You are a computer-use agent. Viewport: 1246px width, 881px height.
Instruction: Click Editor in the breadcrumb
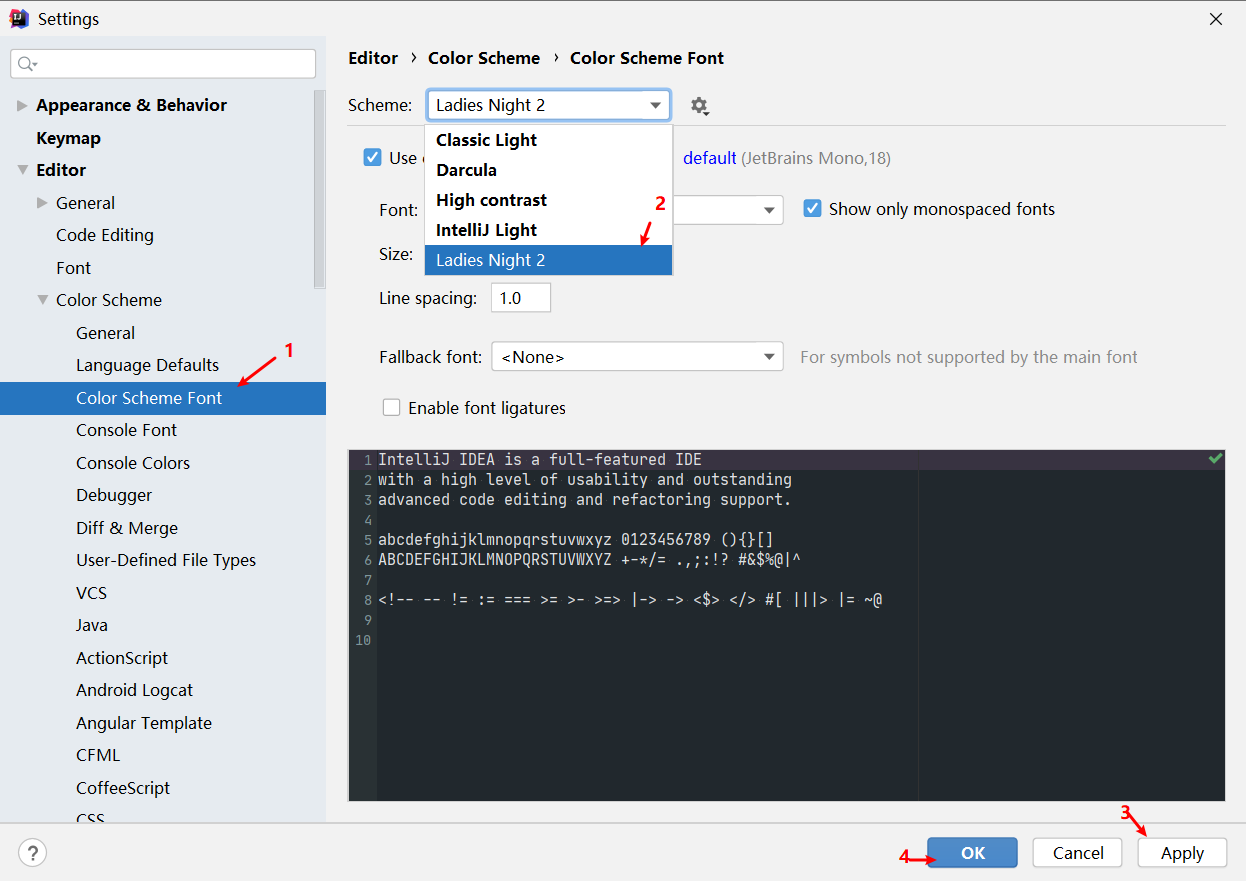tap(373, 58)
